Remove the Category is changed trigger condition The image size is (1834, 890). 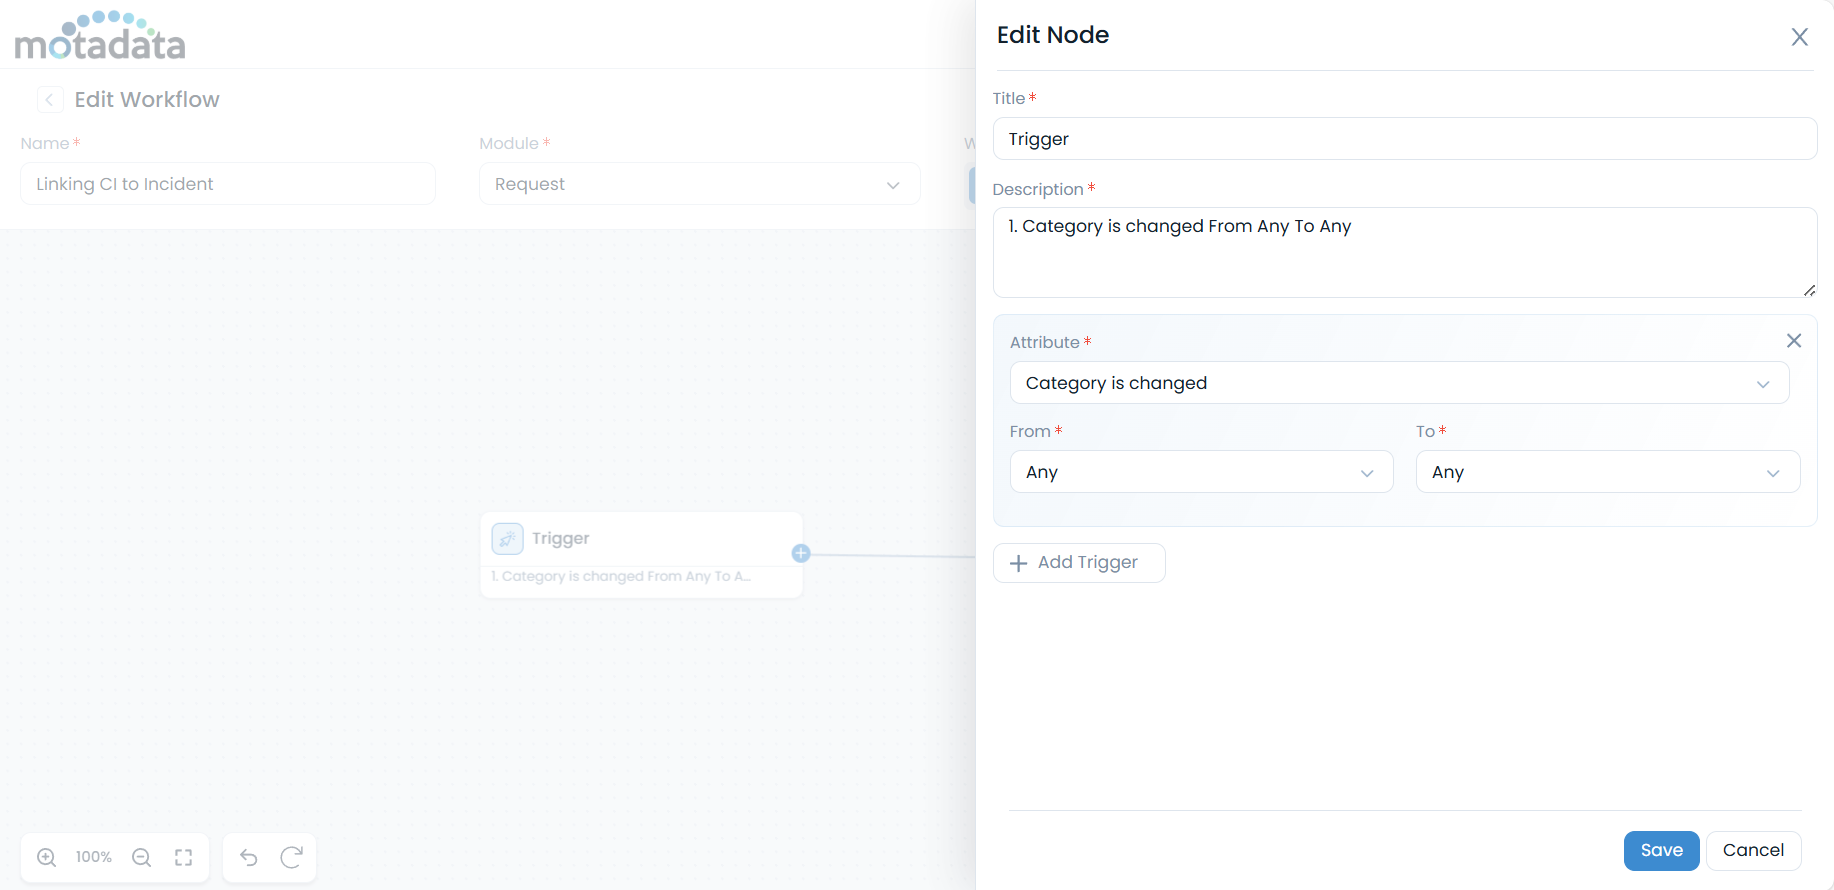[1794, 341]
